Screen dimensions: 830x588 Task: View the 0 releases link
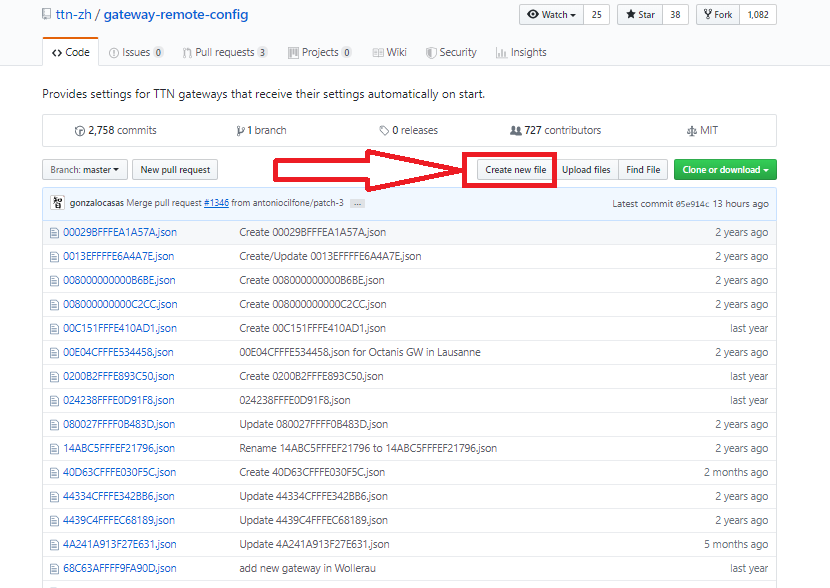tap(409, 130)
